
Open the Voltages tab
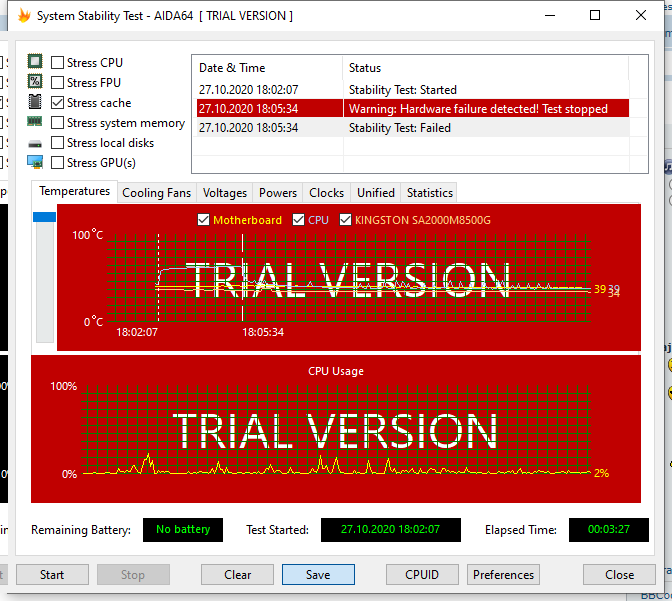click(225, 193)
